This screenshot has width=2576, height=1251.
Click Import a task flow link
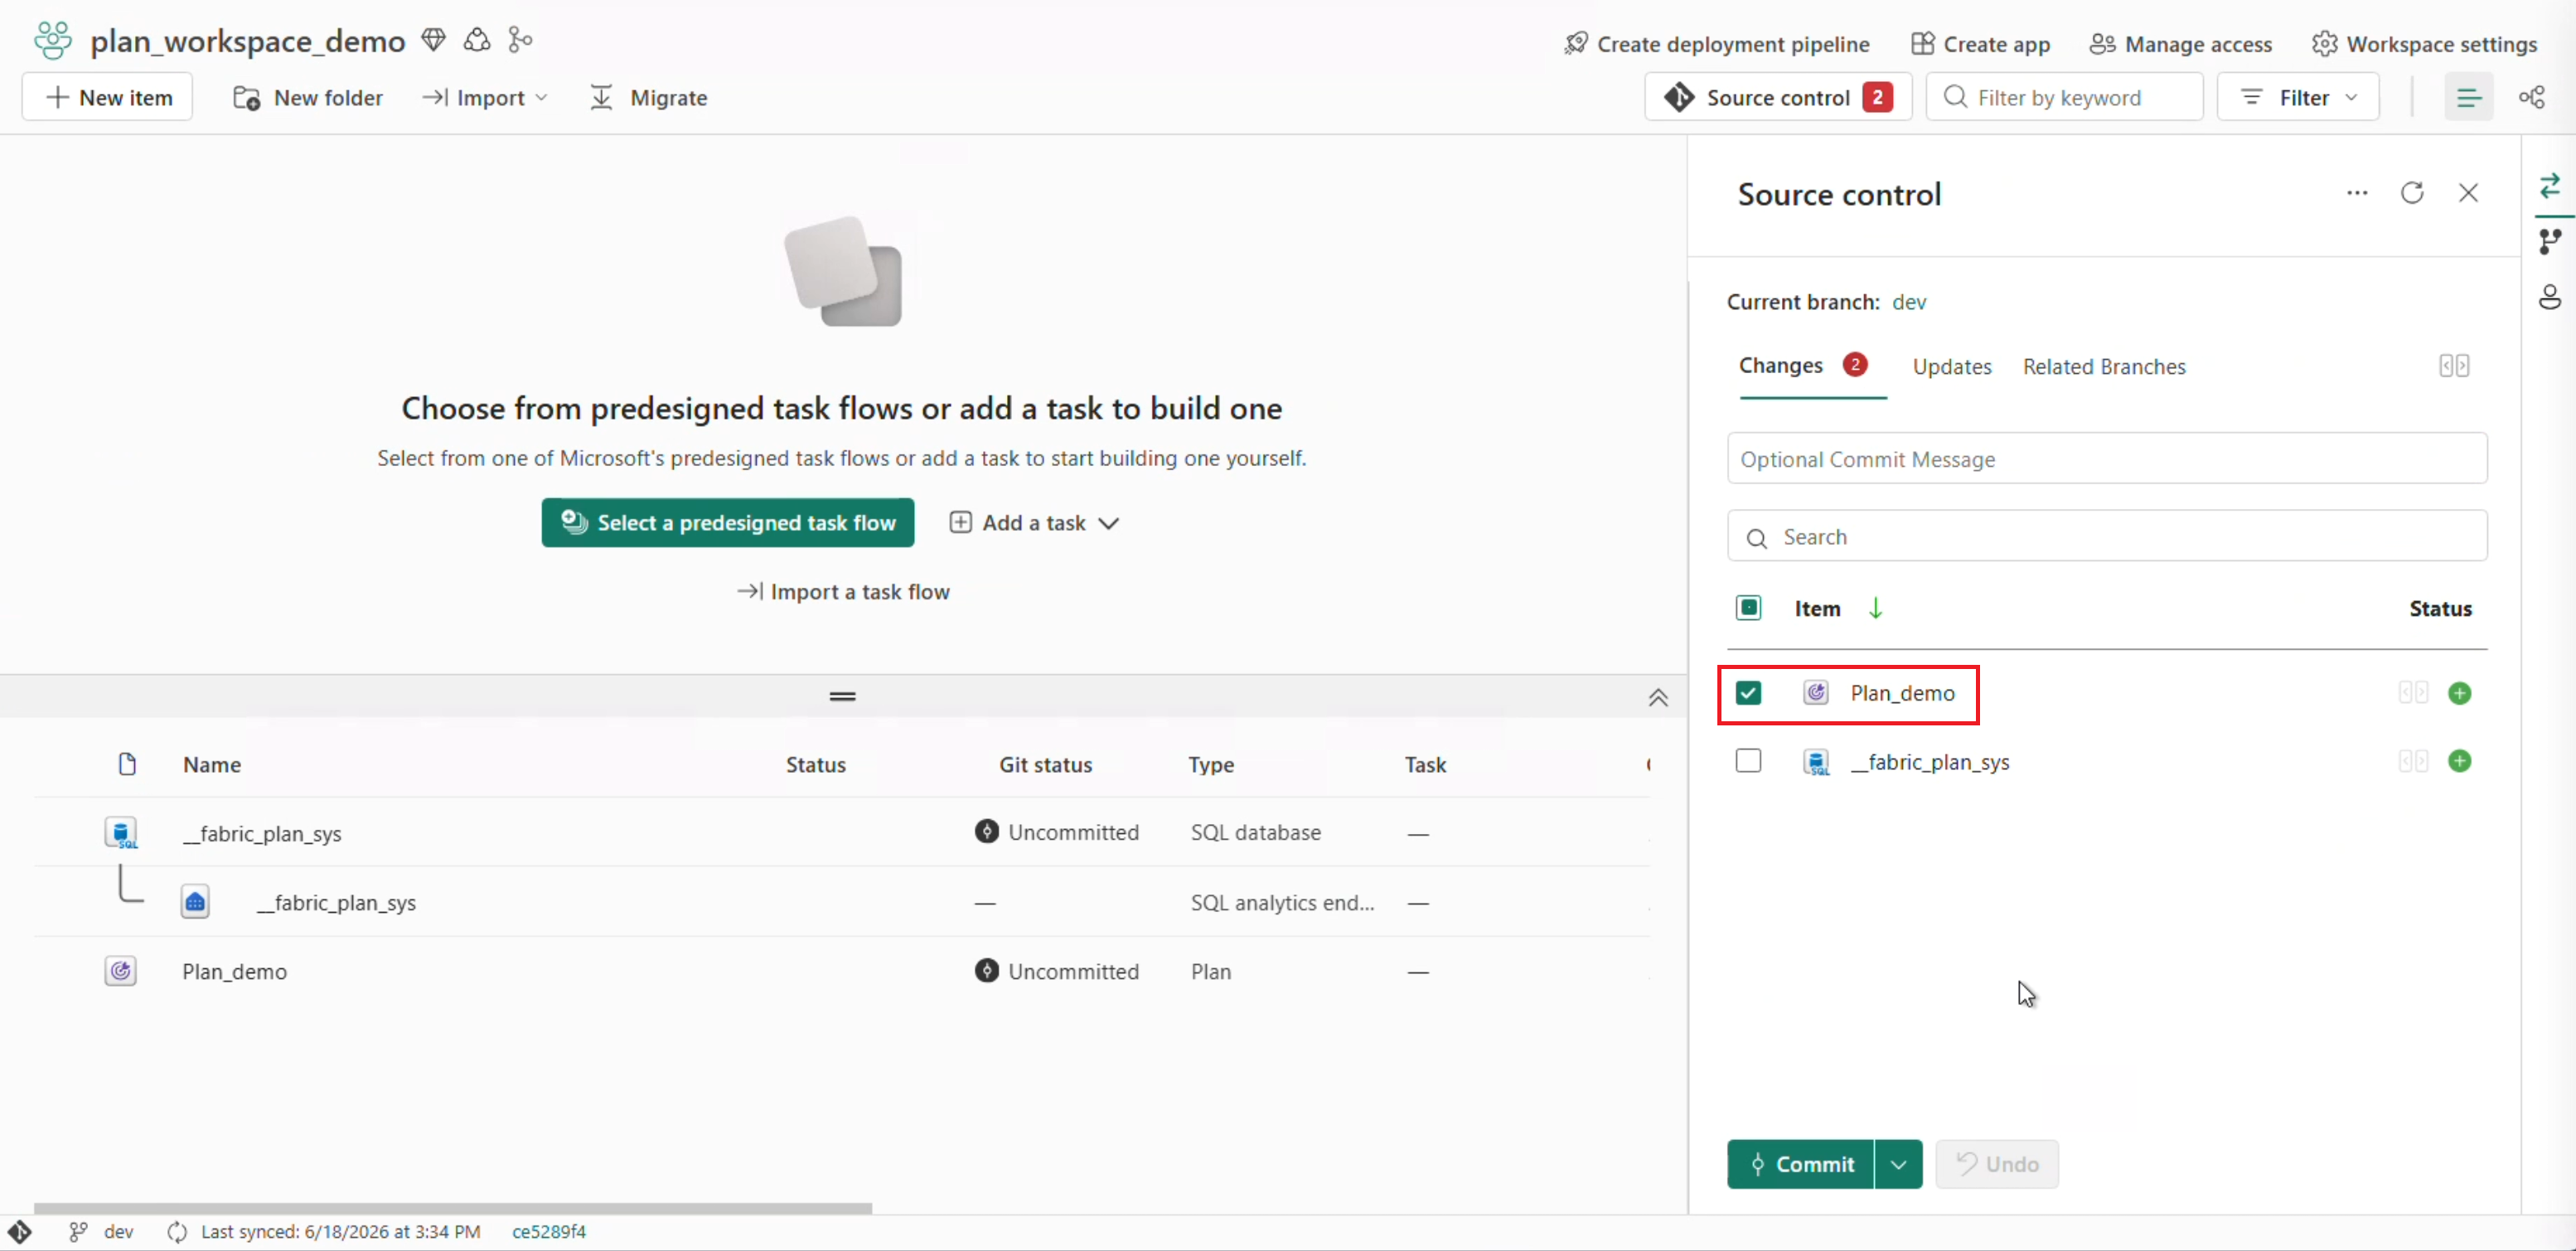(x=843, y=592)
